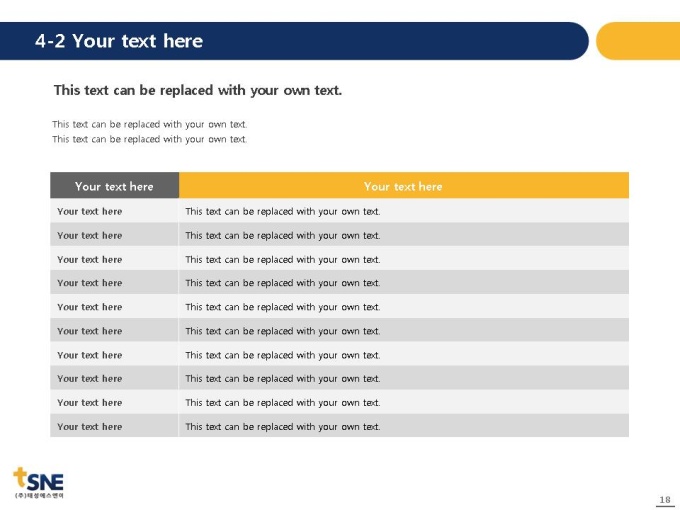The image size is (680, 510).
Task: Click the second small paragraph line below heading
Action: pyautogui.click(x=150, y=139)
